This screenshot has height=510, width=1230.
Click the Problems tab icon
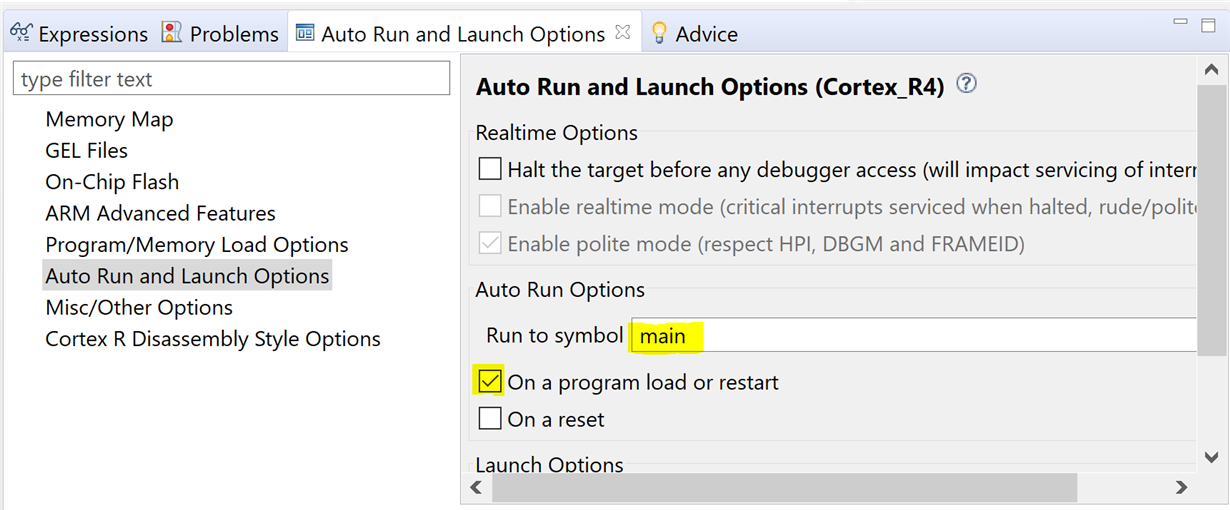point(172,33)
